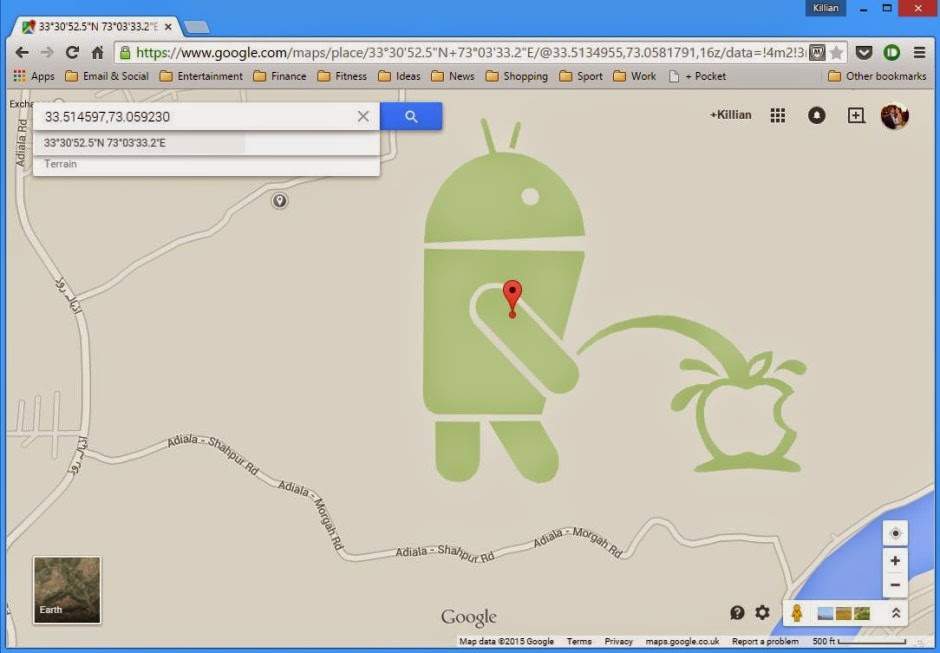Open the Email & Social bookmarks folder
Viewport: 940px width, 653px height.
point(107,76)
